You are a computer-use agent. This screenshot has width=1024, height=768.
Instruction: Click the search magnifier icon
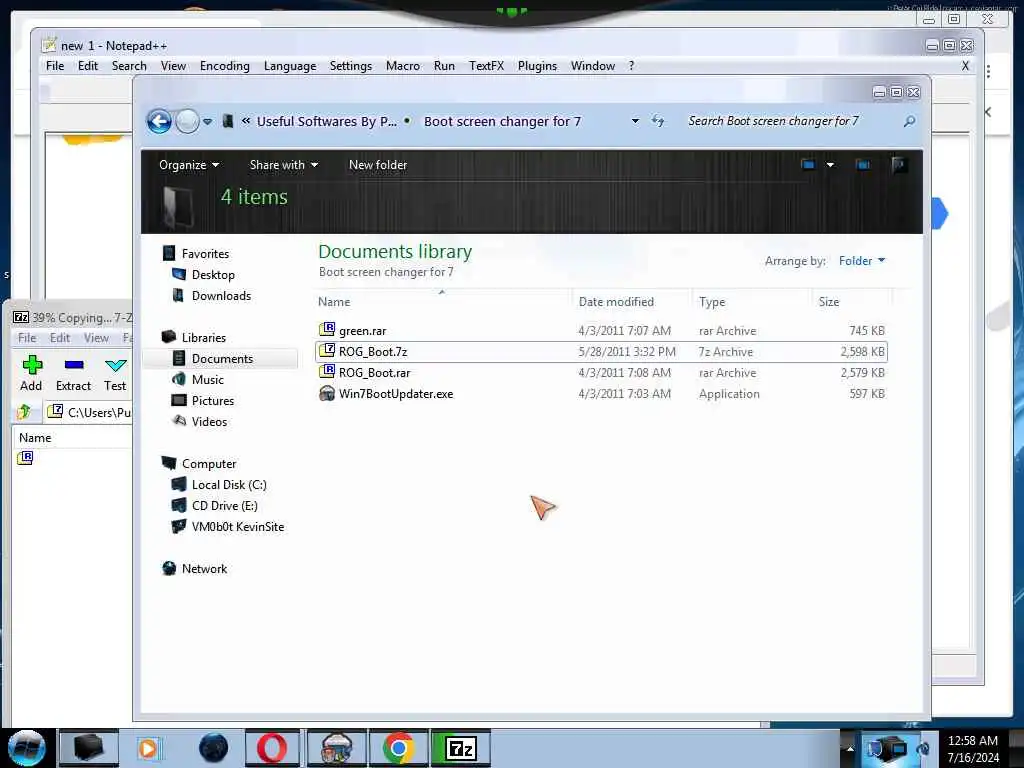pos(909,121)
